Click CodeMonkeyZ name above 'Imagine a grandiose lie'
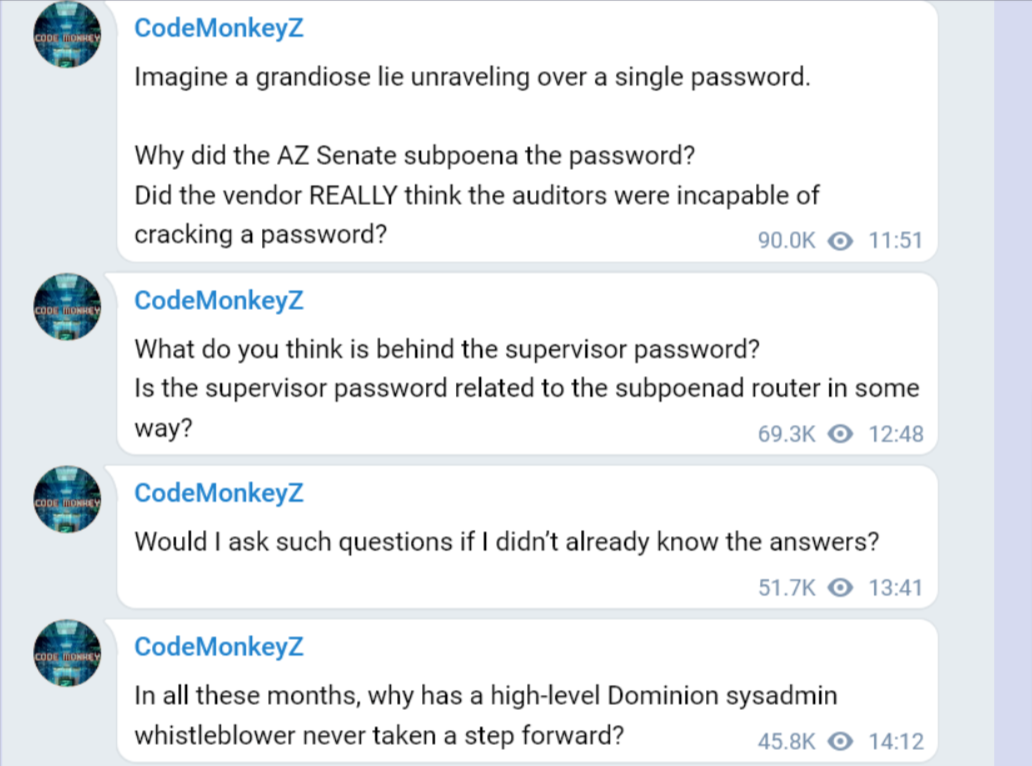This screenshot has width=1032, height=766. click(x=218, y=28)
